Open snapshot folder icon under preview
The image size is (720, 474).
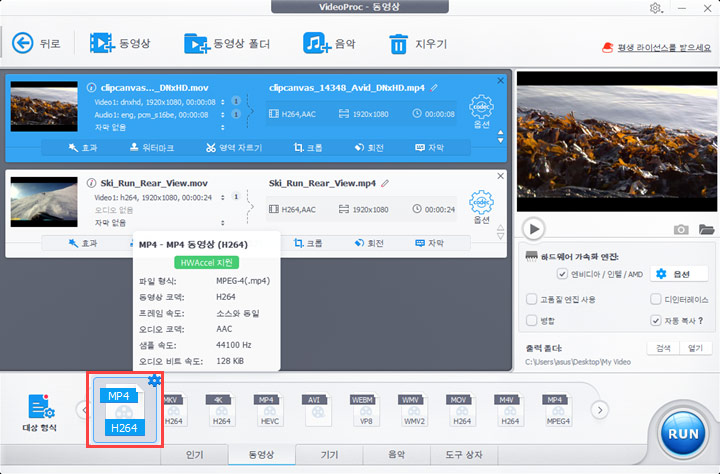click(707, 229)
